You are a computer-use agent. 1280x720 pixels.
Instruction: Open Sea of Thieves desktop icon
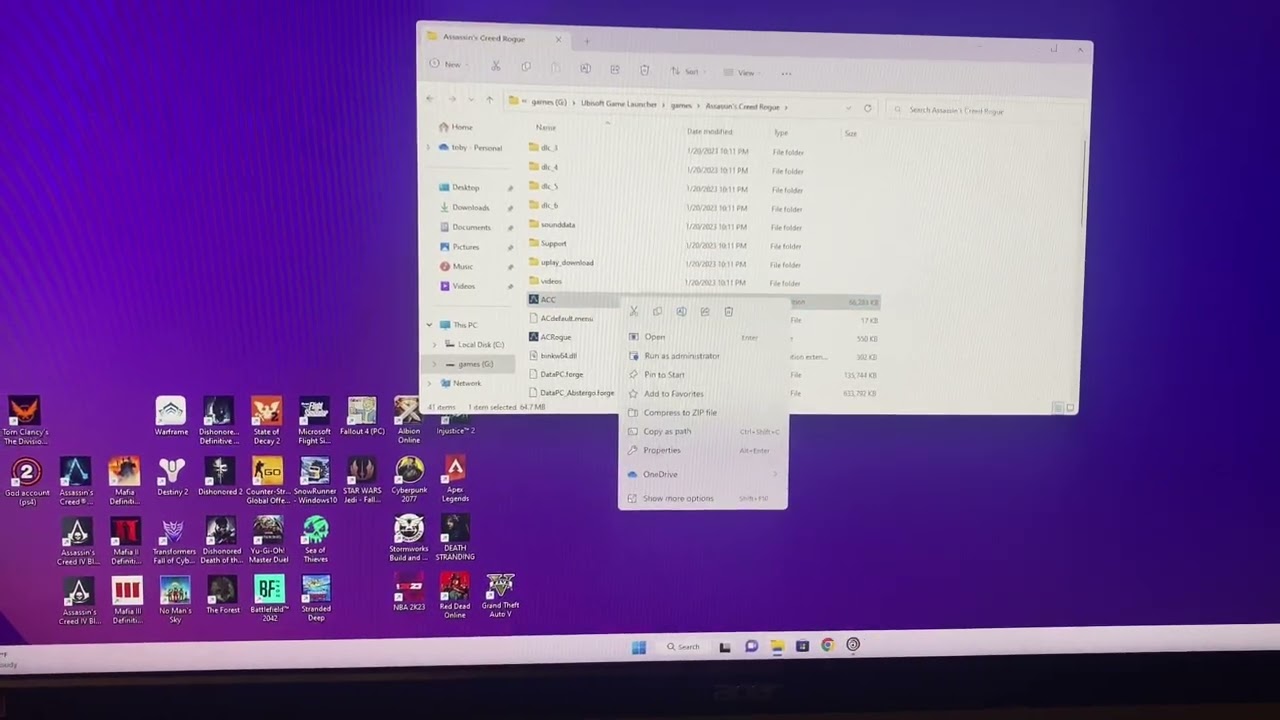click(315, 540)
